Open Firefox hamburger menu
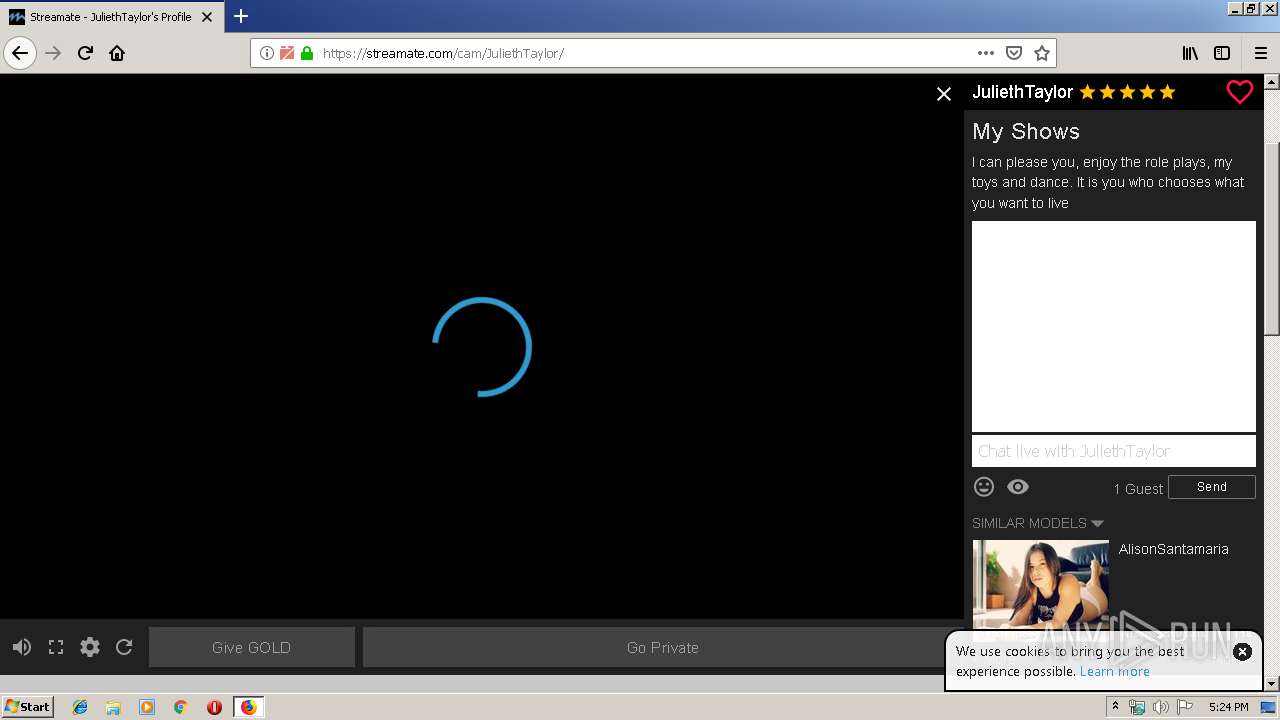 (x=1261, y=53)
